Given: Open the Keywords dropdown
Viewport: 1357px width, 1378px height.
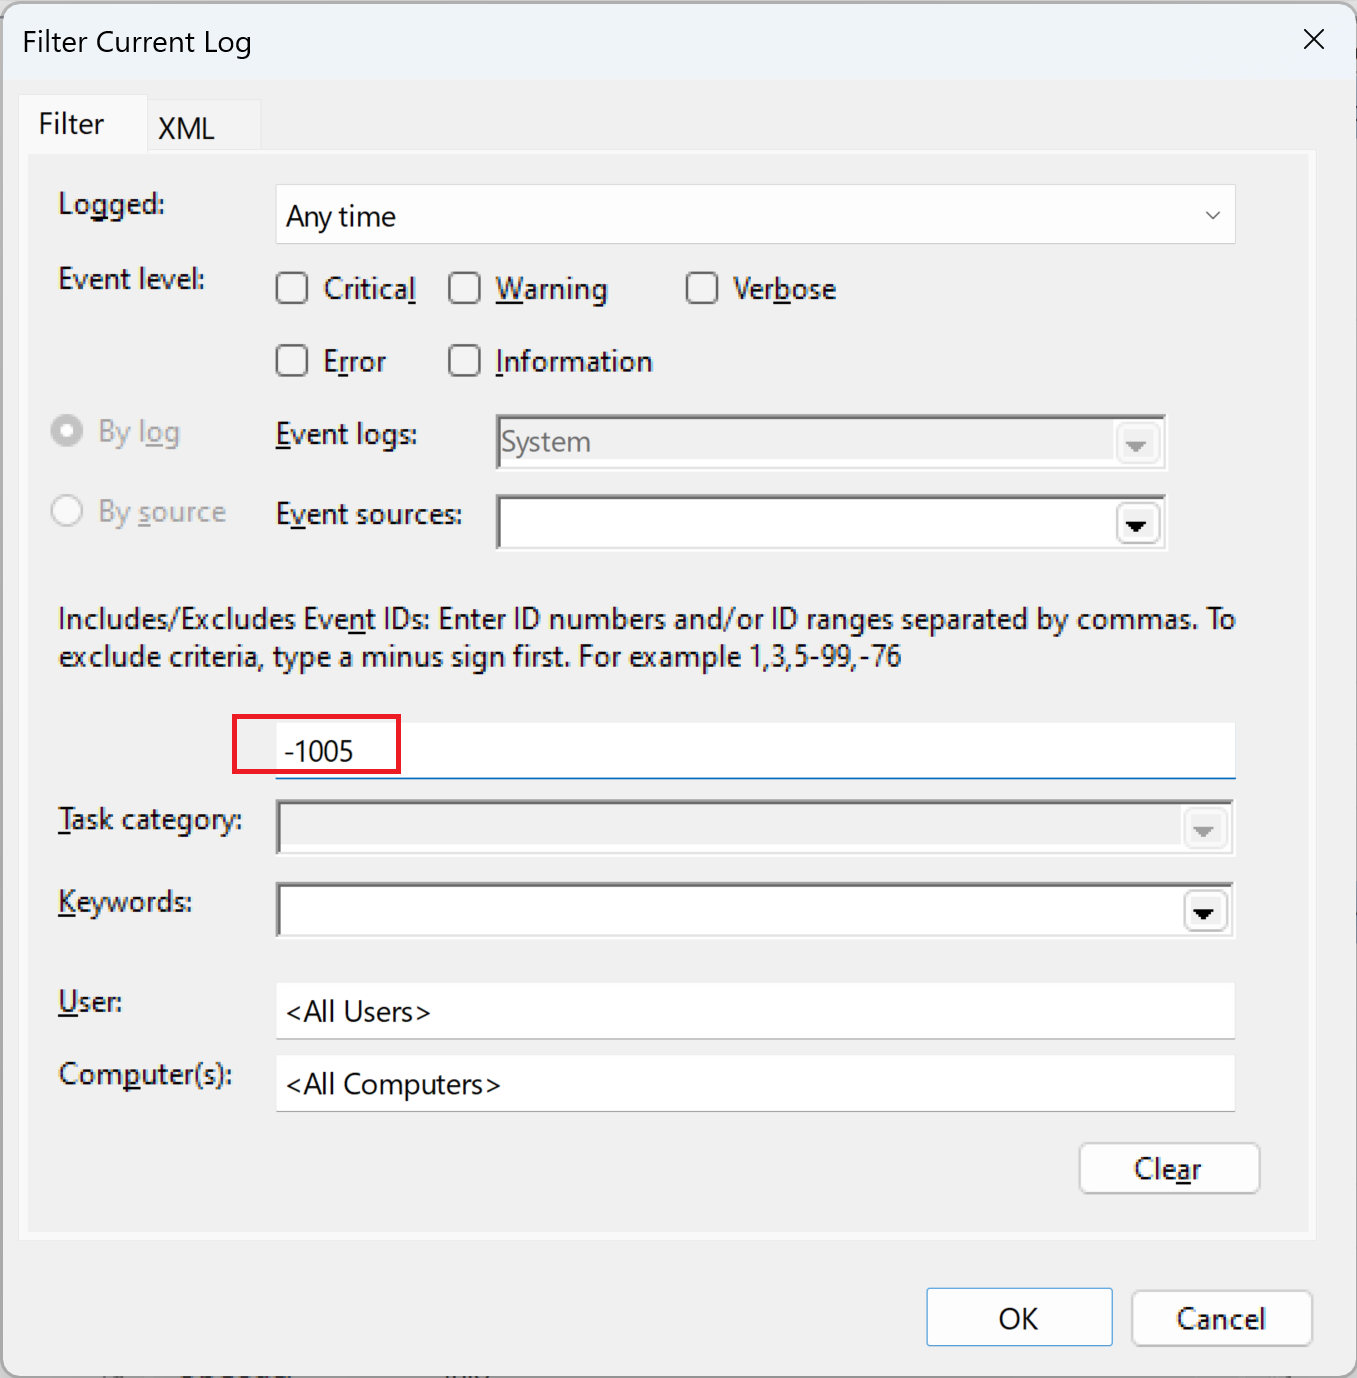Looking at the screenshot, I should coord(1204,911).
